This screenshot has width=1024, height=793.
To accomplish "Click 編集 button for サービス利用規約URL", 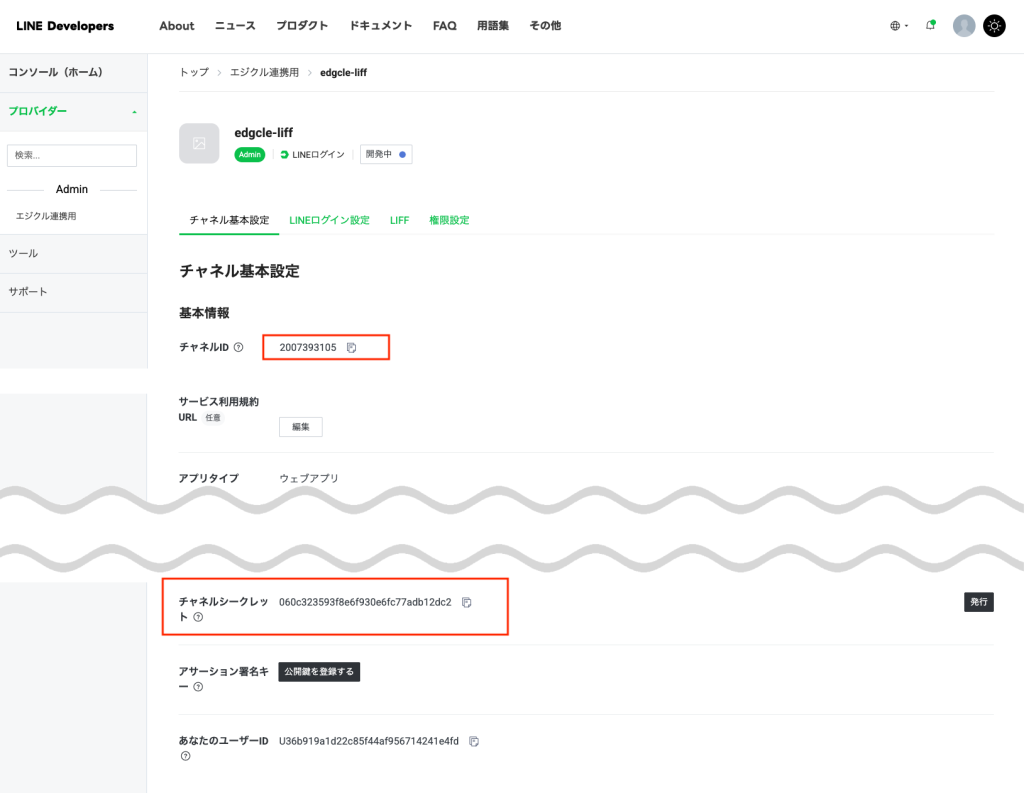I will click(300, 427).
